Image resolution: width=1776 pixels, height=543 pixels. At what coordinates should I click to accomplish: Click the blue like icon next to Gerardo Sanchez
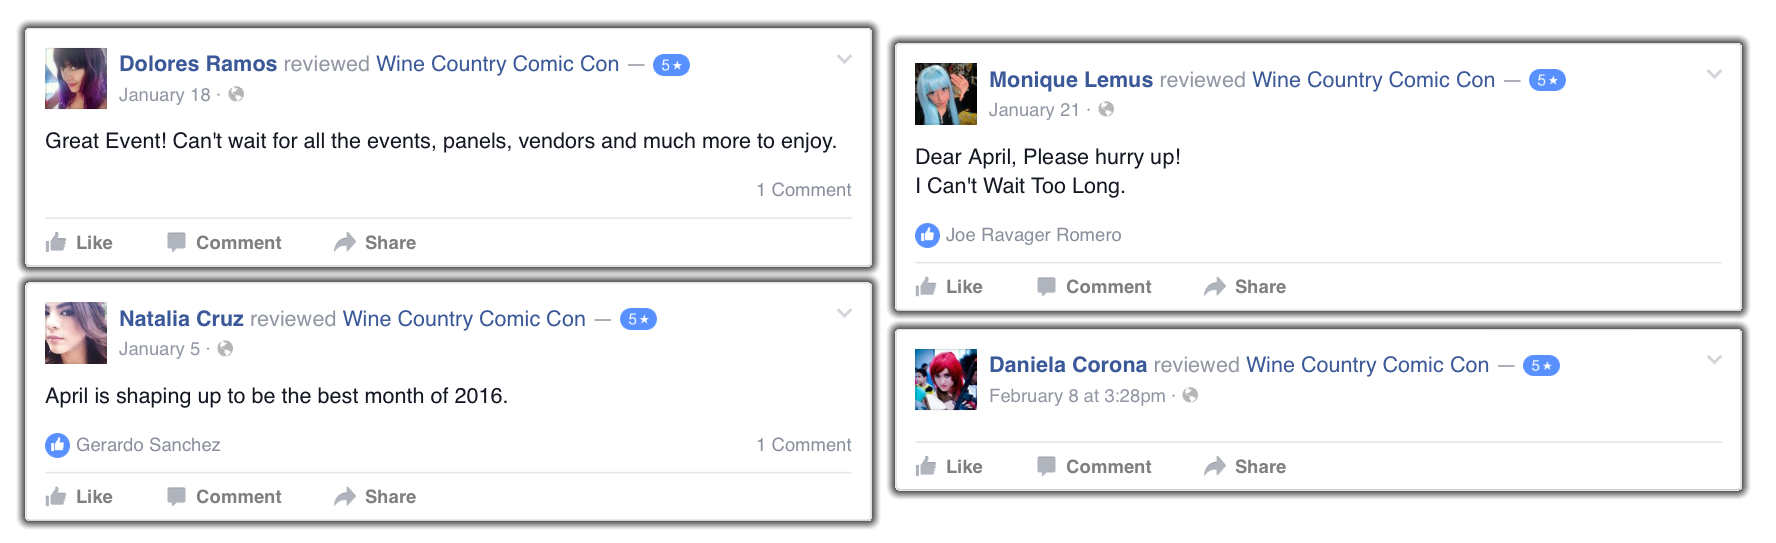point(57,445)
